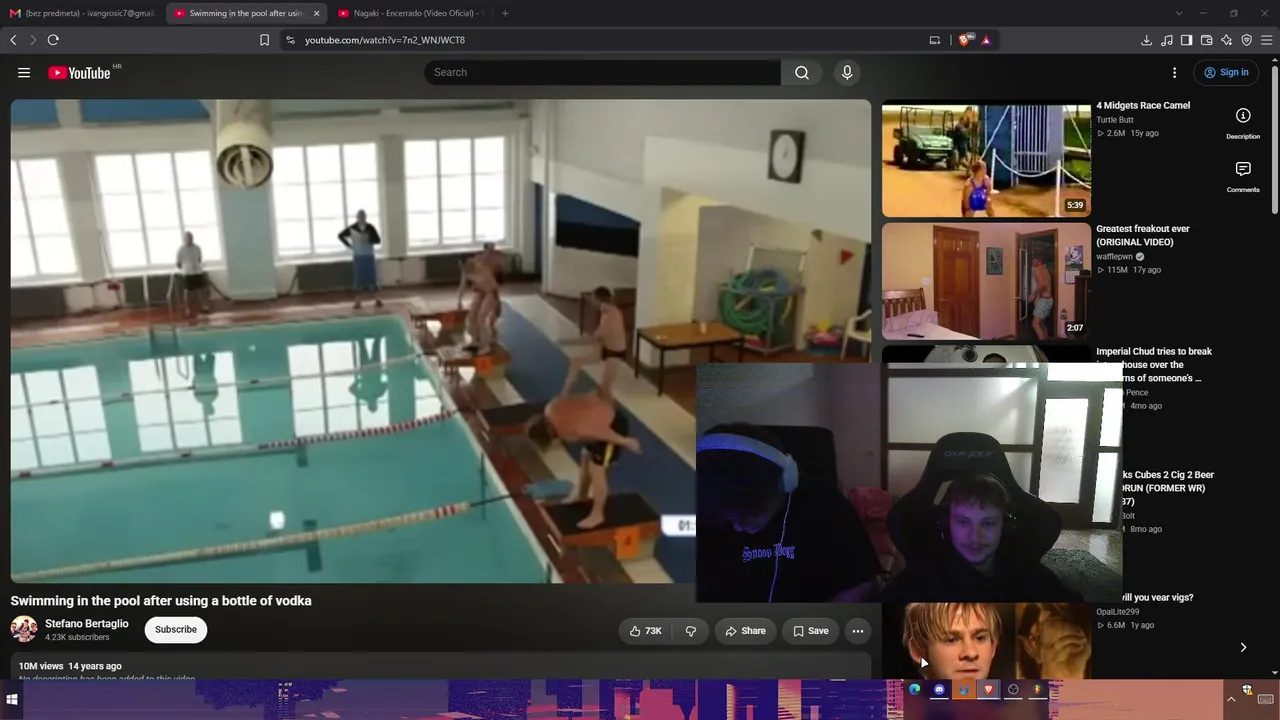Visit the Turtle Butt channel
The width and height of the screenshot is (1280, 720).
pos(1115,120)
